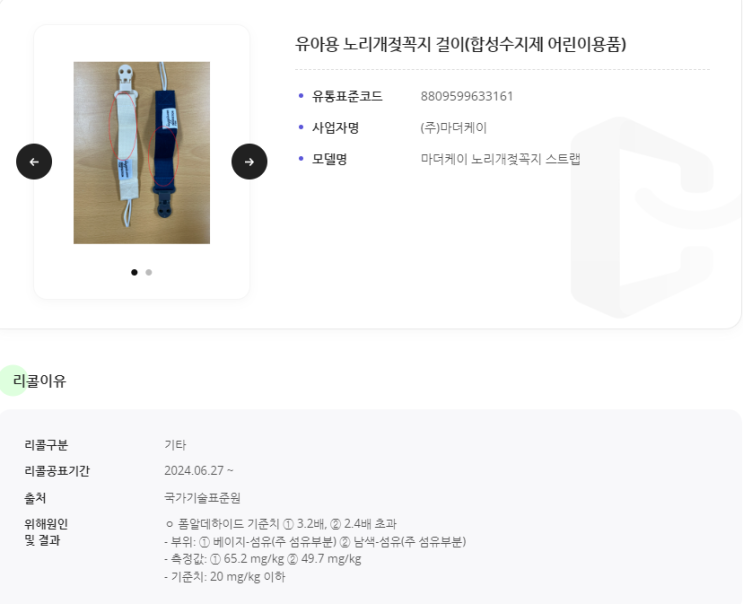Show the previous product image with left arrow
This screenshot has width=743, height=604.
pos(34,162)
